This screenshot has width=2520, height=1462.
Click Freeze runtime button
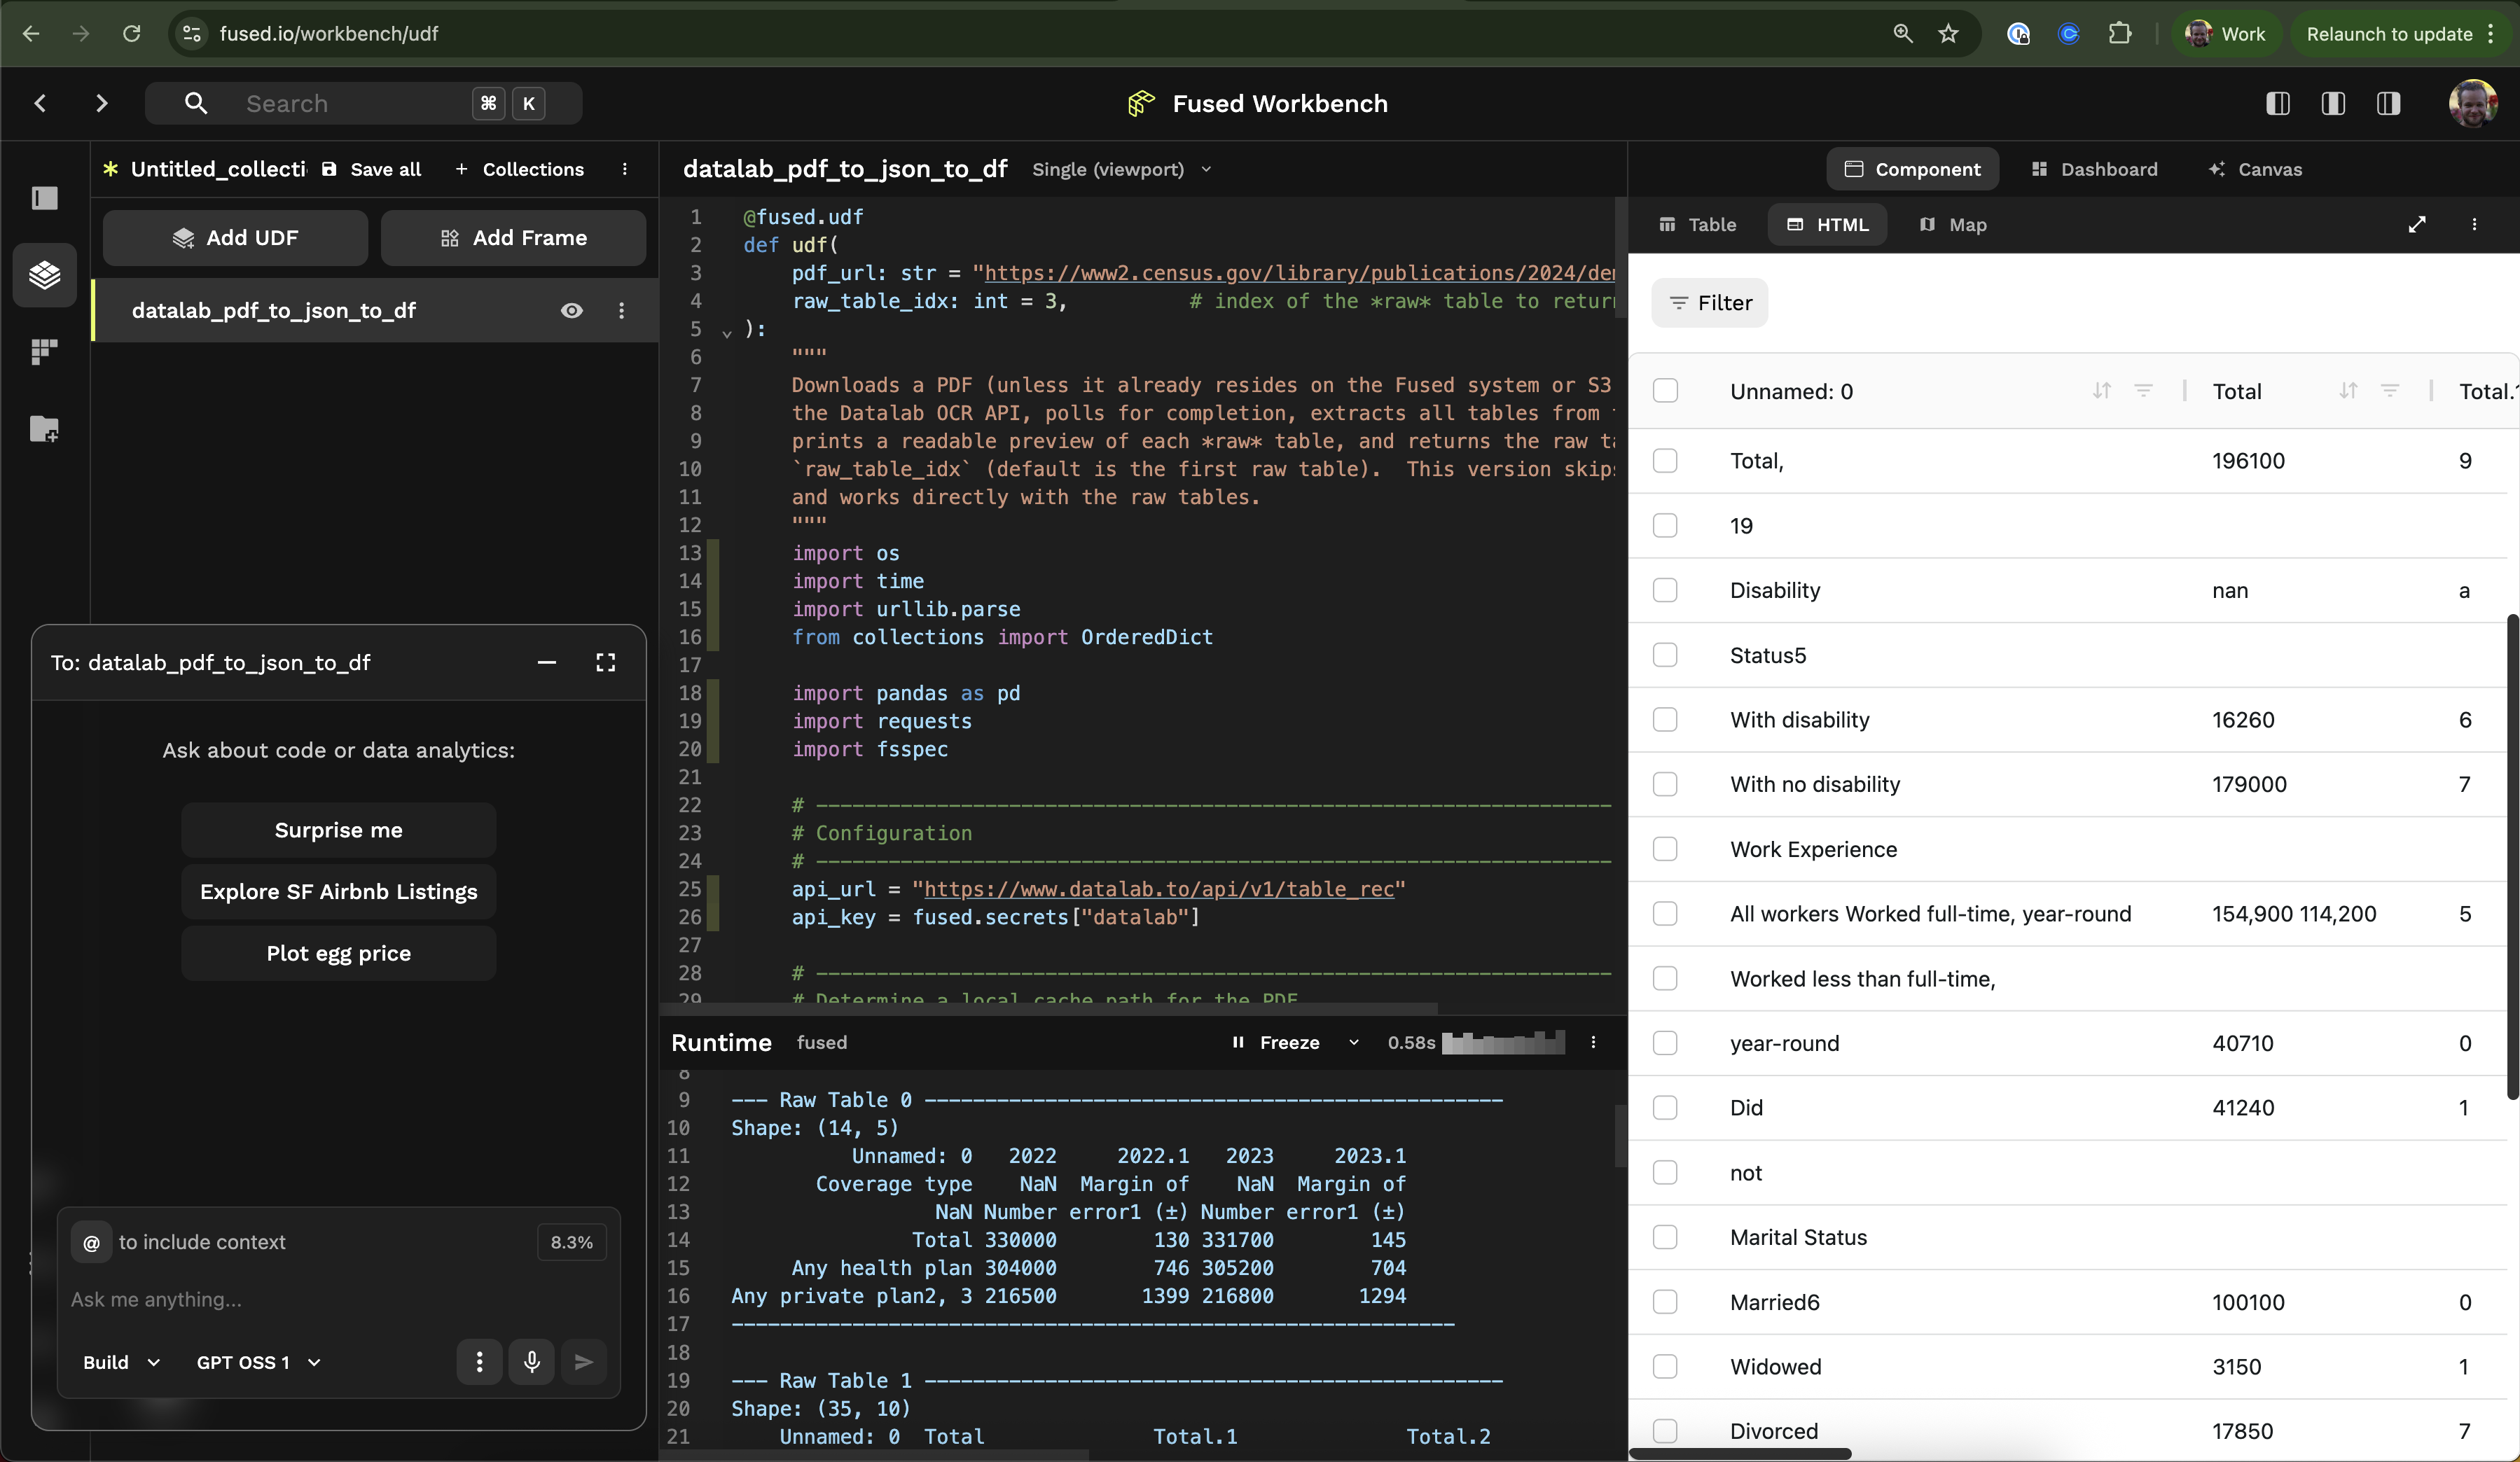(x=1276, y=1042)
